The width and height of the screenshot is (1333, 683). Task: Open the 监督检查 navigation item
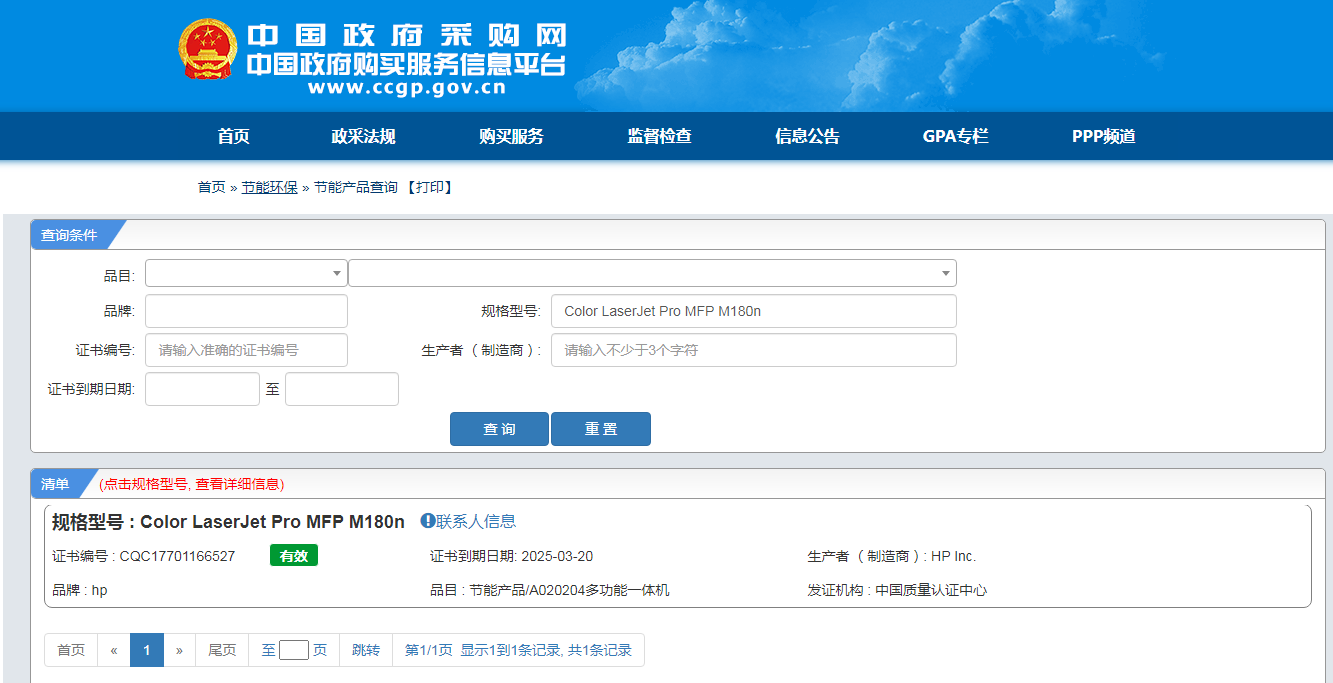pos(660,137)
